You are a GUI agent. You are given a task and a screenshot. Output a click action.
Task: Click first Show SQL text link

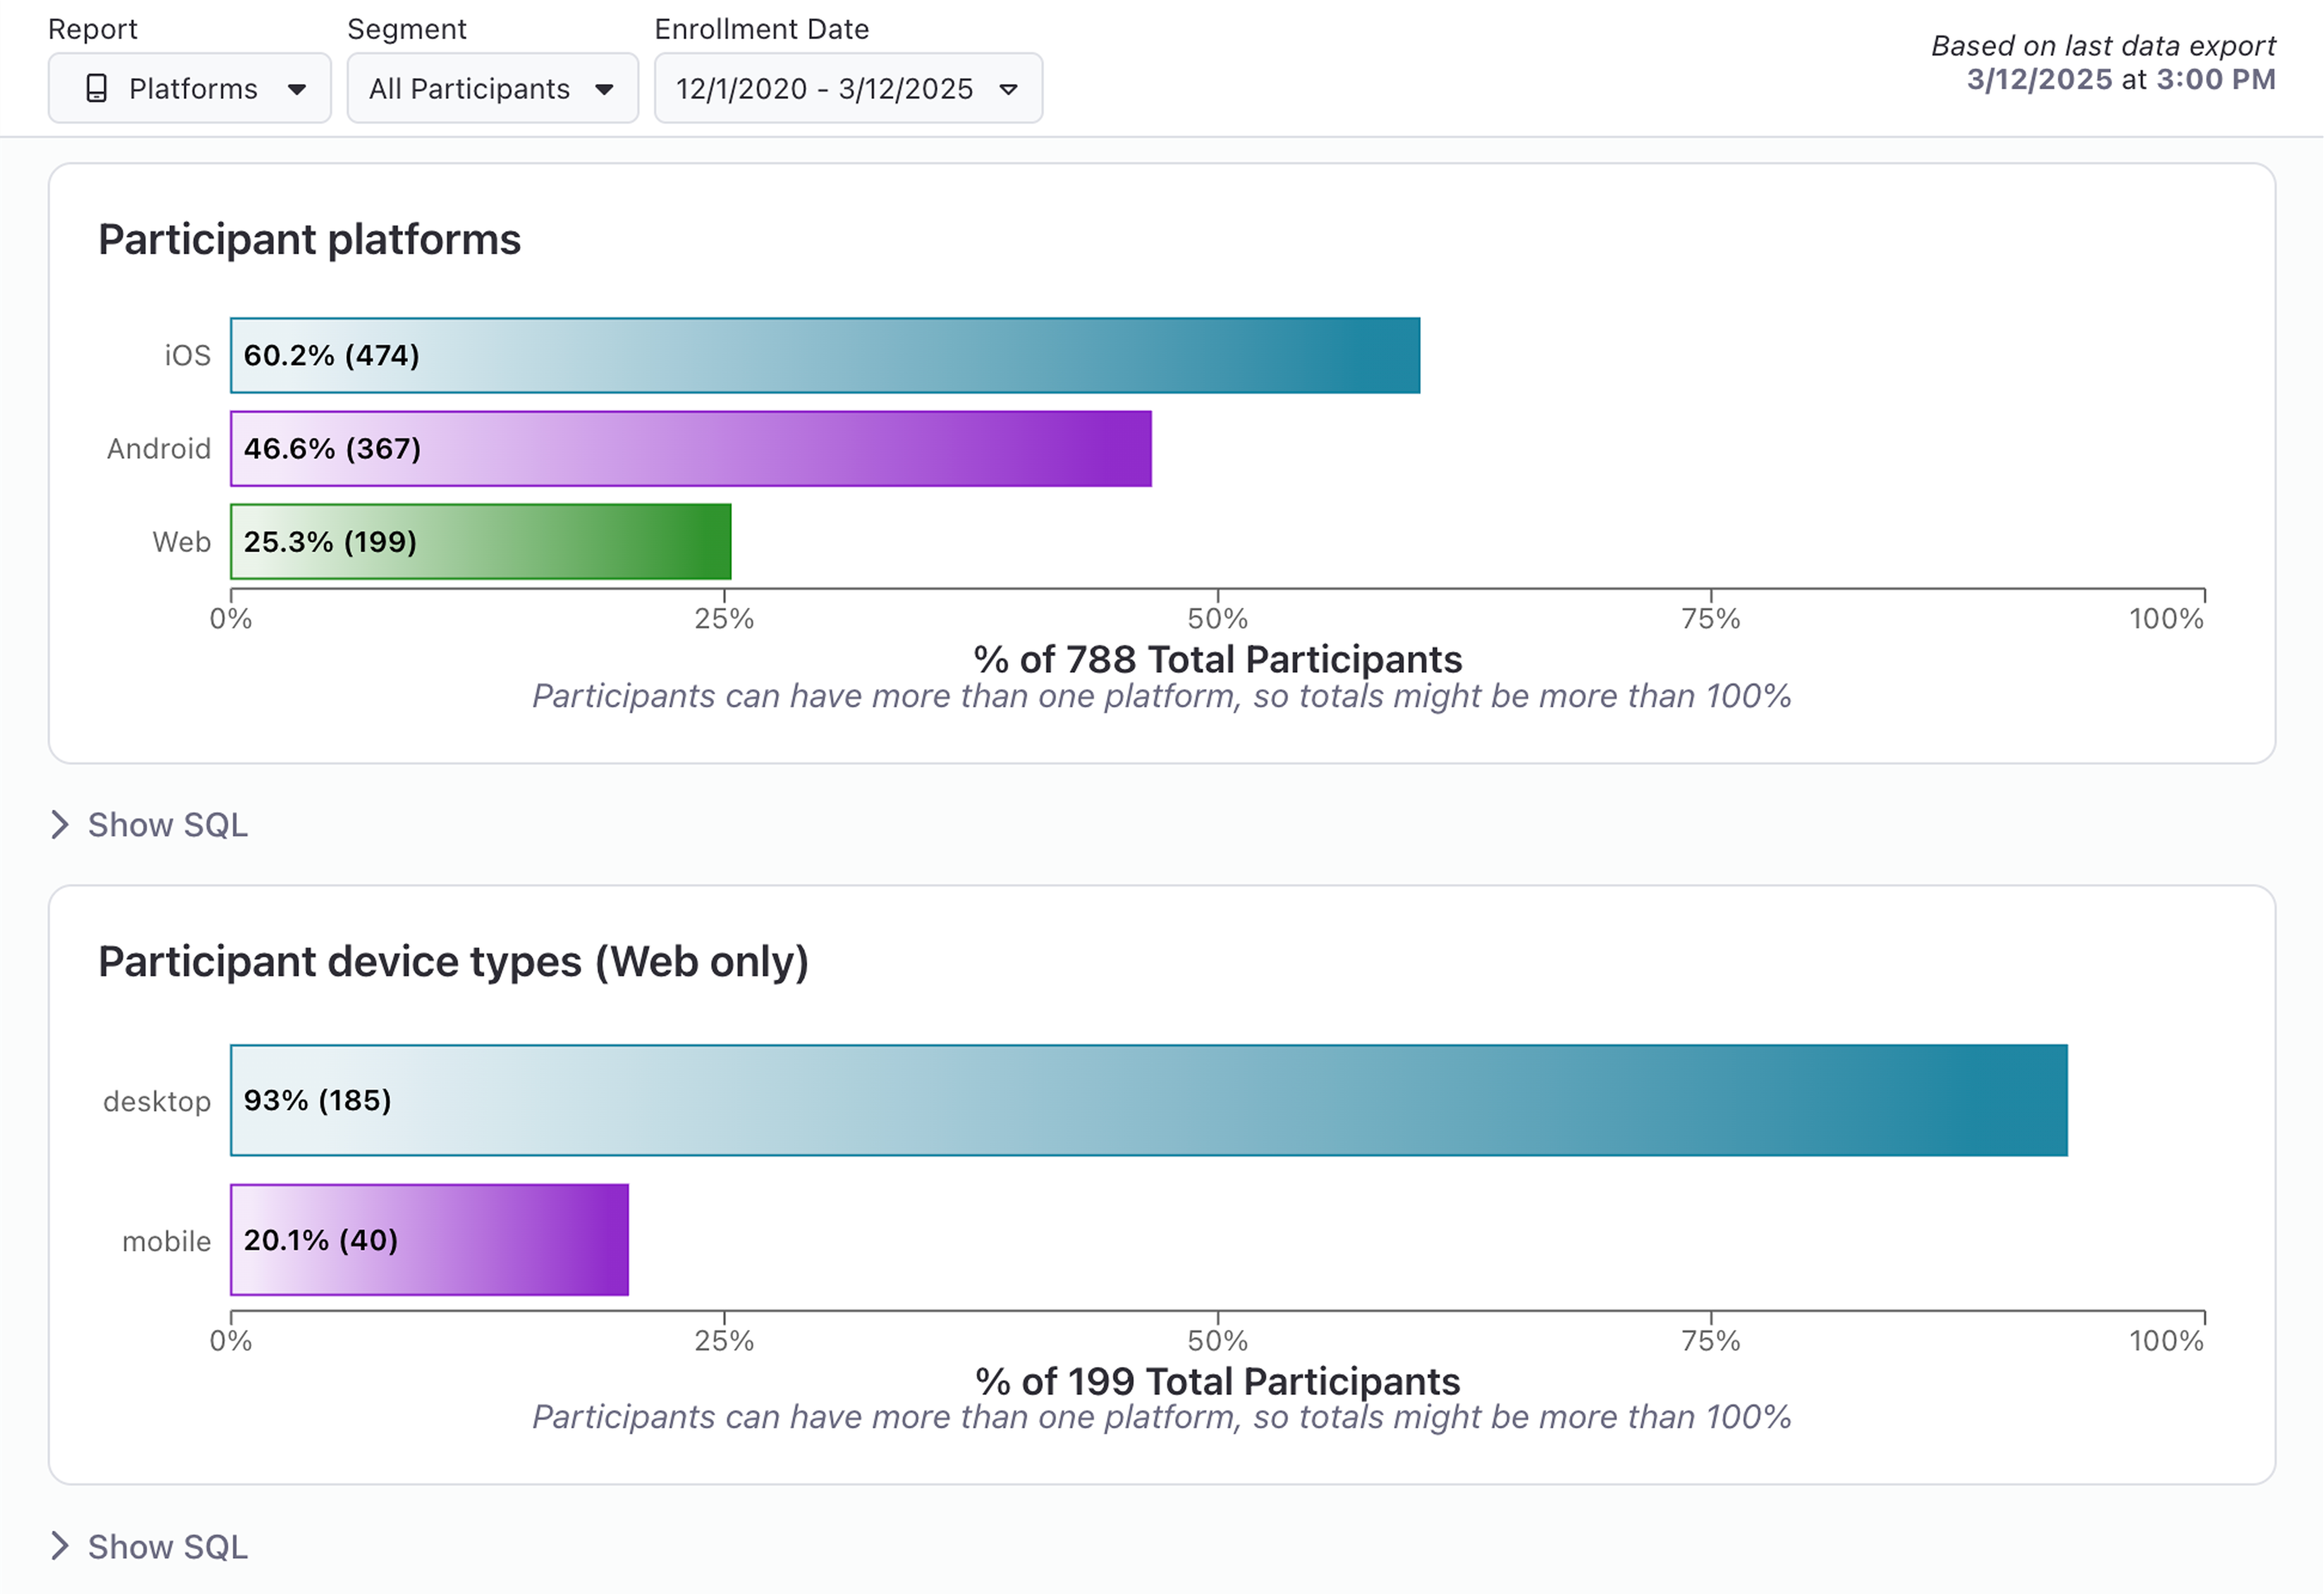(x=168, y=825)
